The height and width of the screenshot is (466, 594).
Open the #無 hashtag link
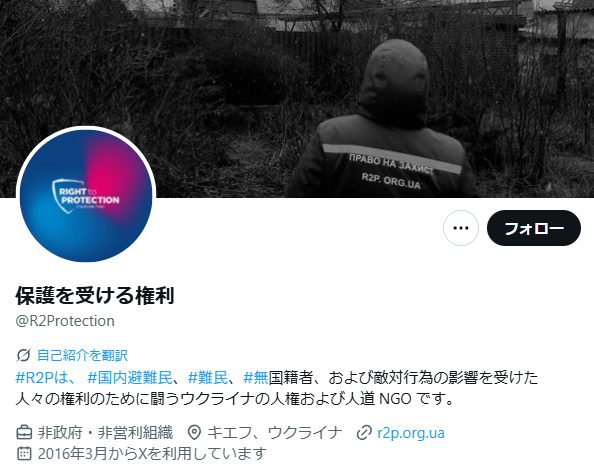click(x=256, y=378)
